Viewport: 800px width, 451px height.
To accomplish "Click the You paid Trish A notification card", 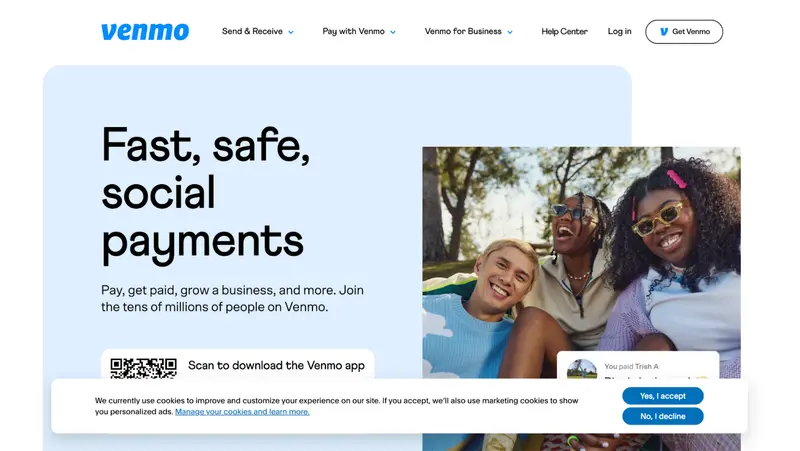I will tap(638, 365).
